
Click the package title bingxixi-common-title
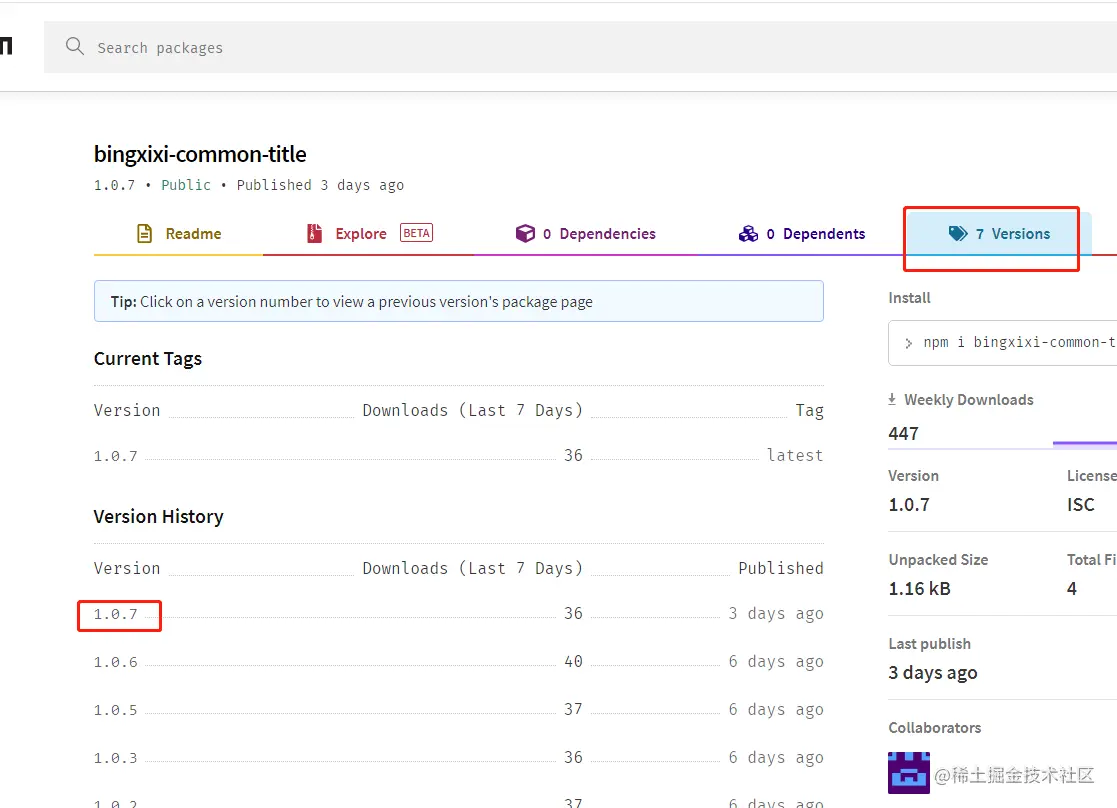point(200,154)
